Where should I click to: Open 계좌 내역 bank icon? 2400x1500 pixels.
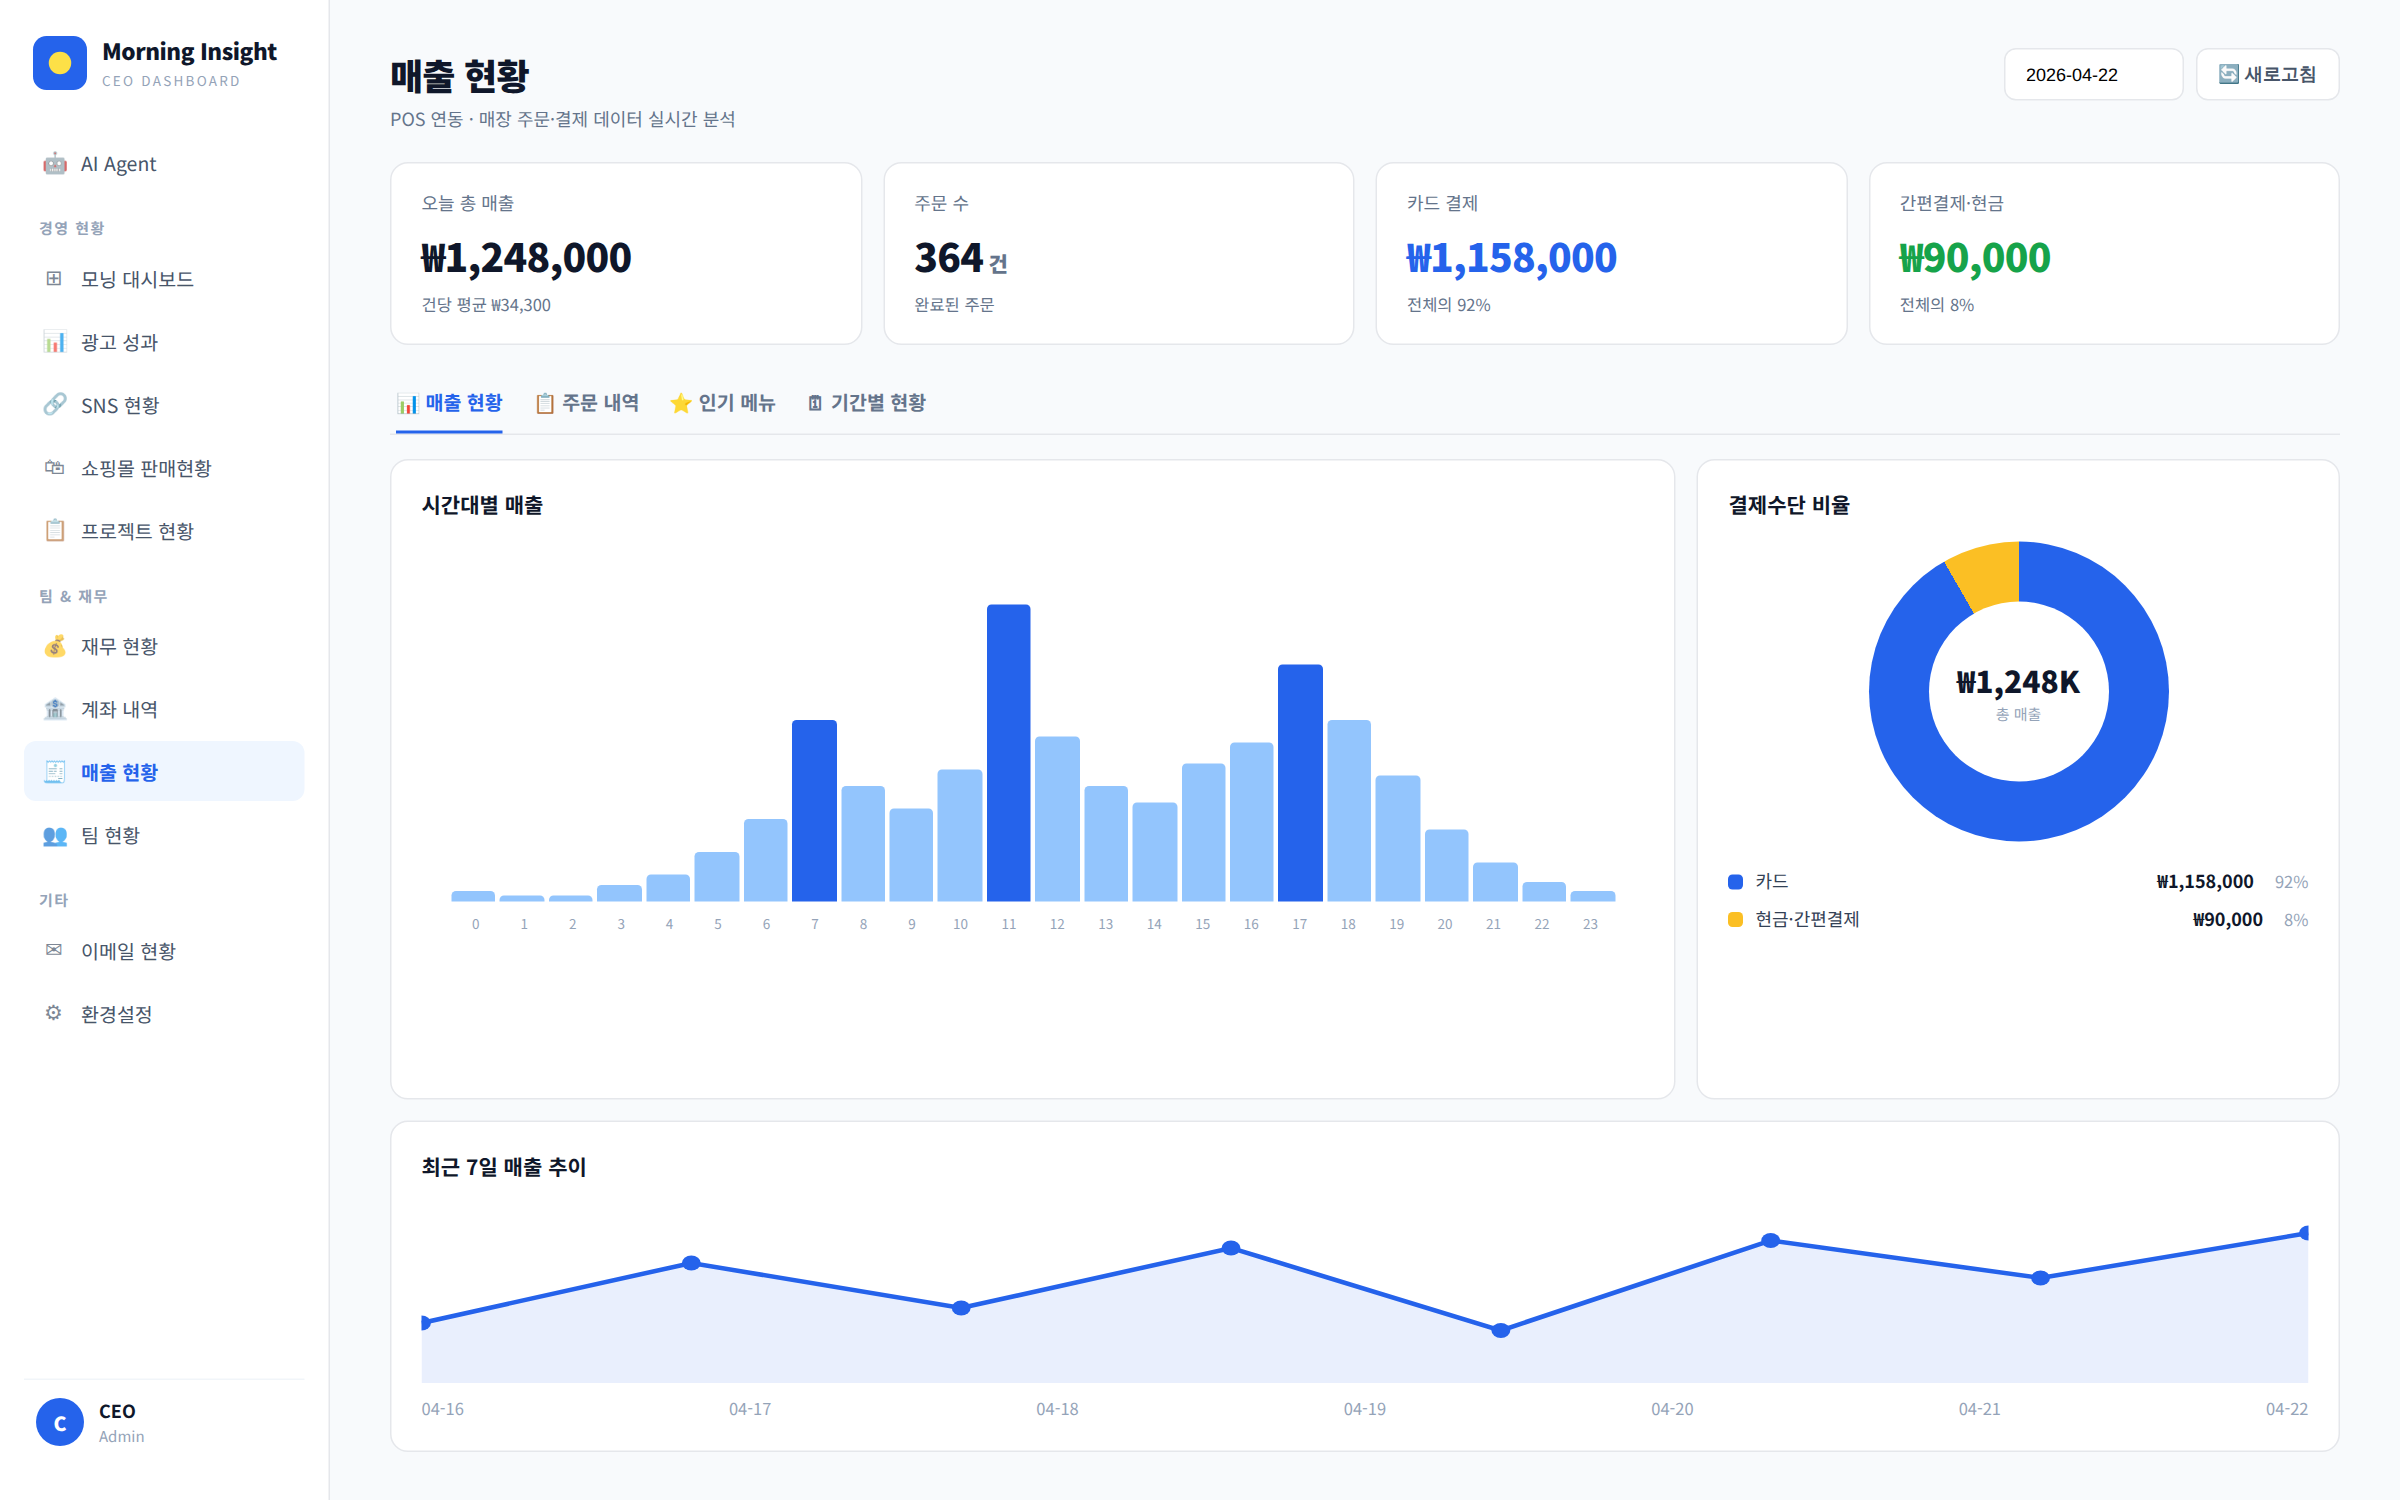[55, 709]
